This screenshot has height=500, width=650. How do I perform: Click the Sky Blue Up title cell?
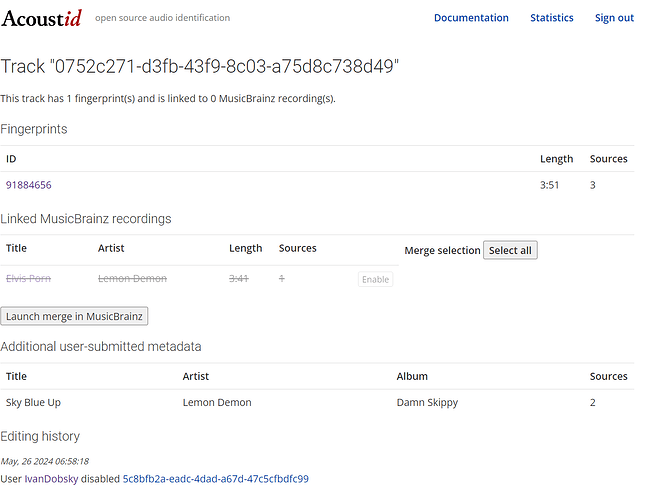(x=33, y=402)
